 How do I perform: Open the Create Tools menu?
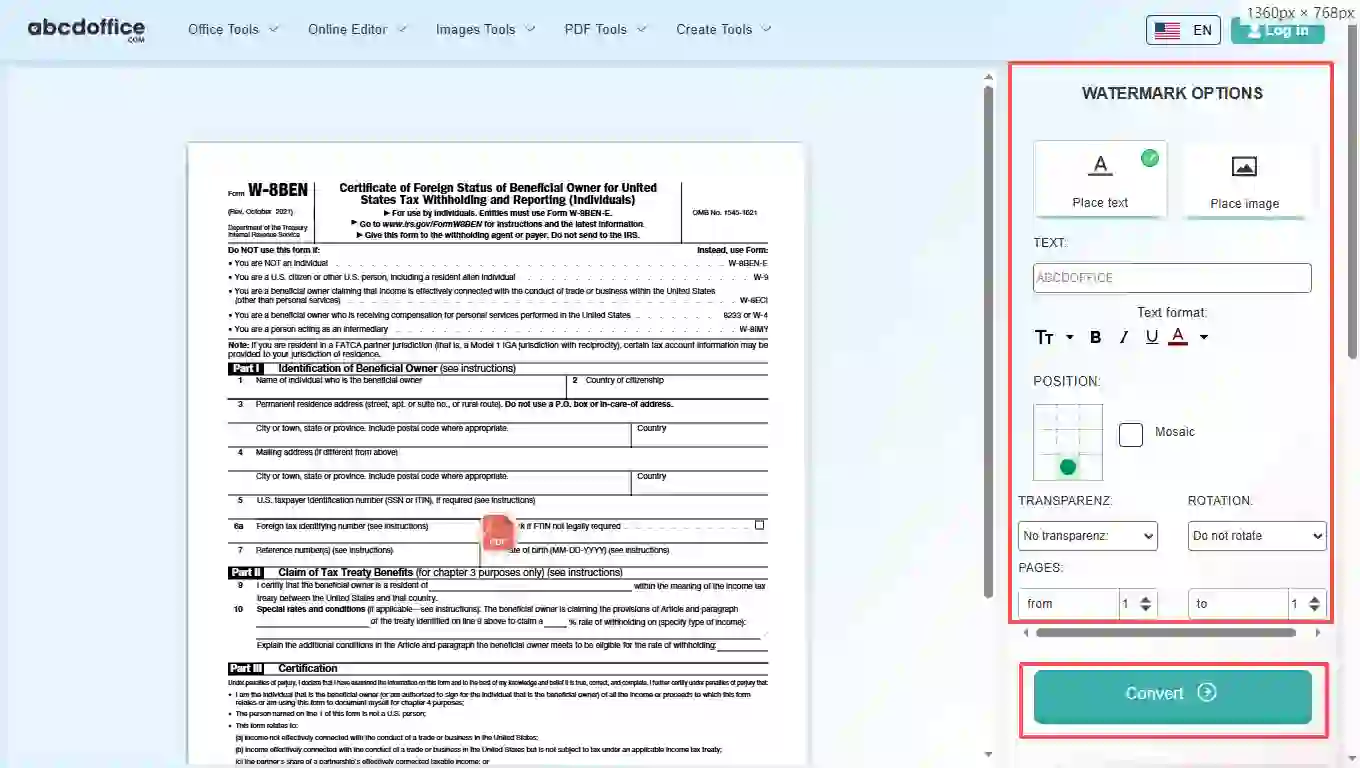pyautogui.click(x=723, y=29)
